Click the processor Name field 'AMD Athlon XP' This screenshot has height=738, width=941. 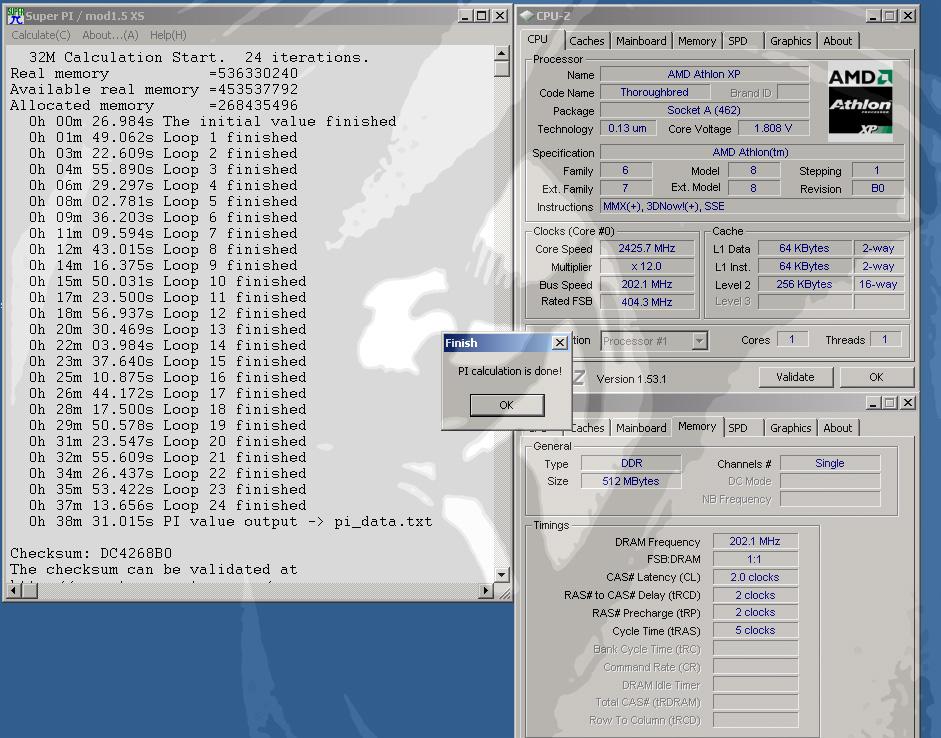coord(705,74)
